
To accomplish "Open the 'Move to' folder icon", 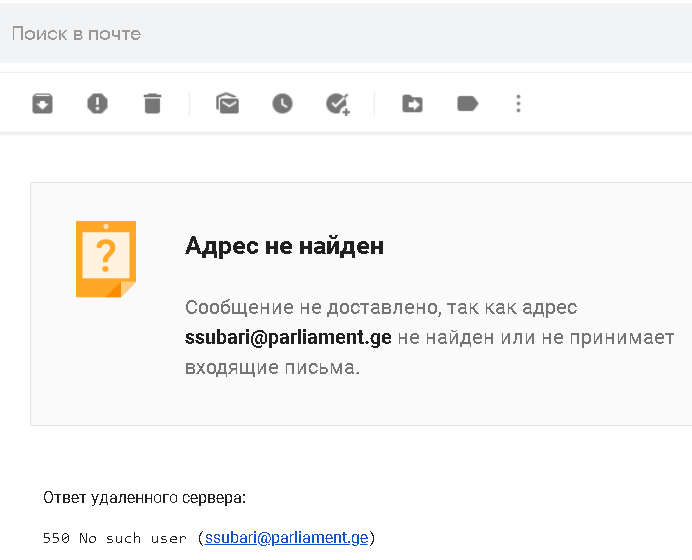I will click(x=412, y=103).
